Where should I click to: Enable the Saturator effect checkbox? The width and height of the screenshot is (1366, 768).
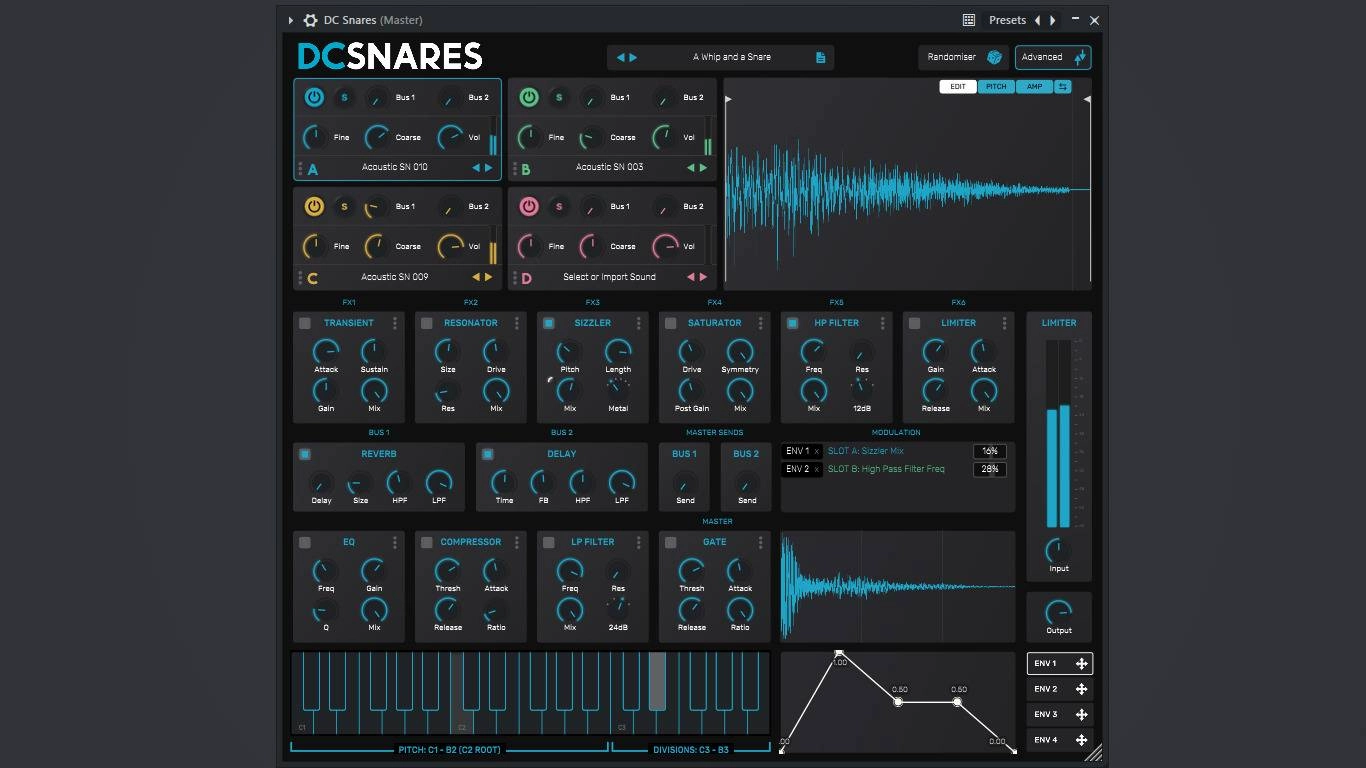point(671,323)
